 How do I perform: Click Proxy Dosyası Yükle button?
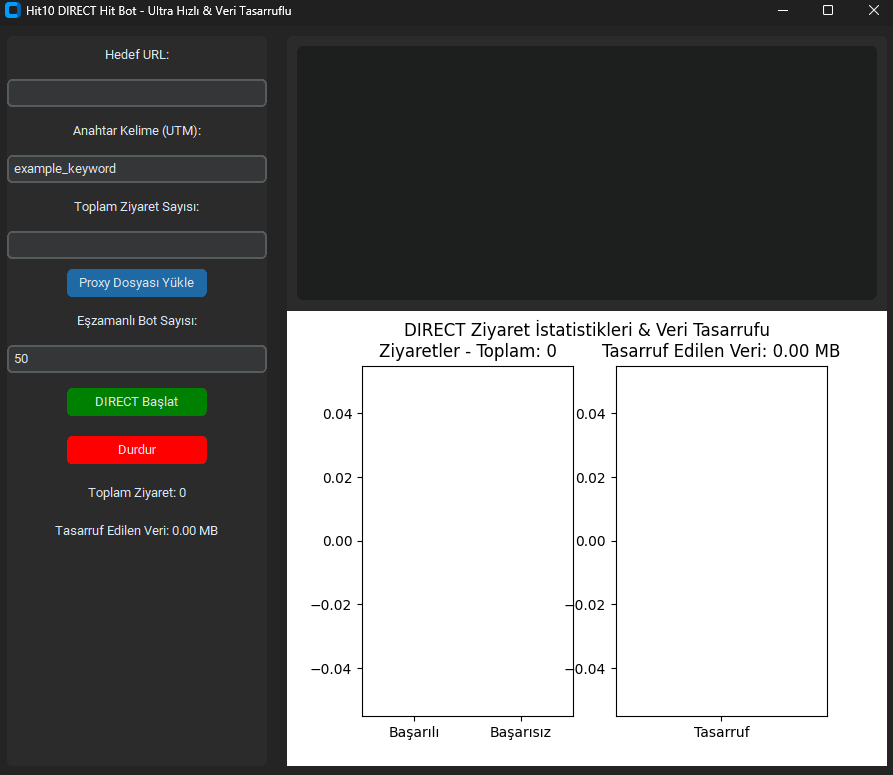pos(137,283)
